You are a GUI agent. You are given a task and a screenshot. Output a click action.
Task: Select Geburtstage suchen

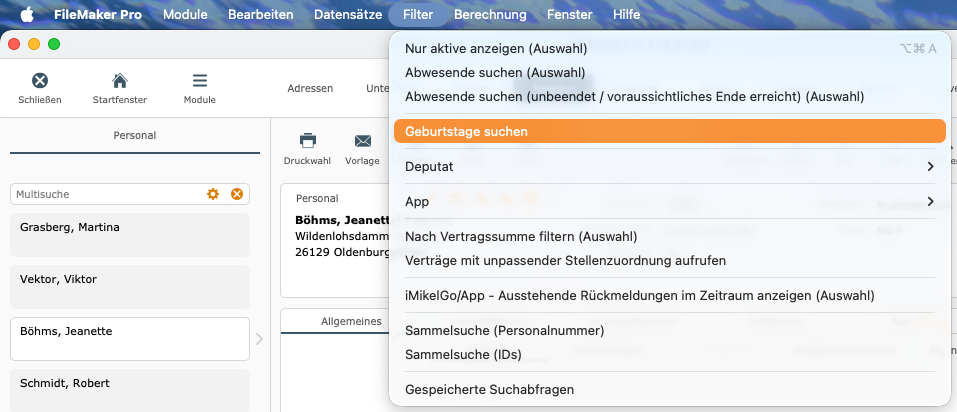tap(670, 131)
